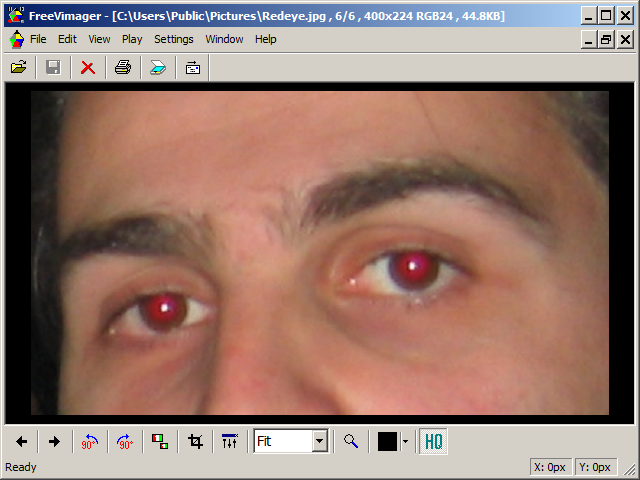Go to the next image with right arrow

(x=54, y=441)
